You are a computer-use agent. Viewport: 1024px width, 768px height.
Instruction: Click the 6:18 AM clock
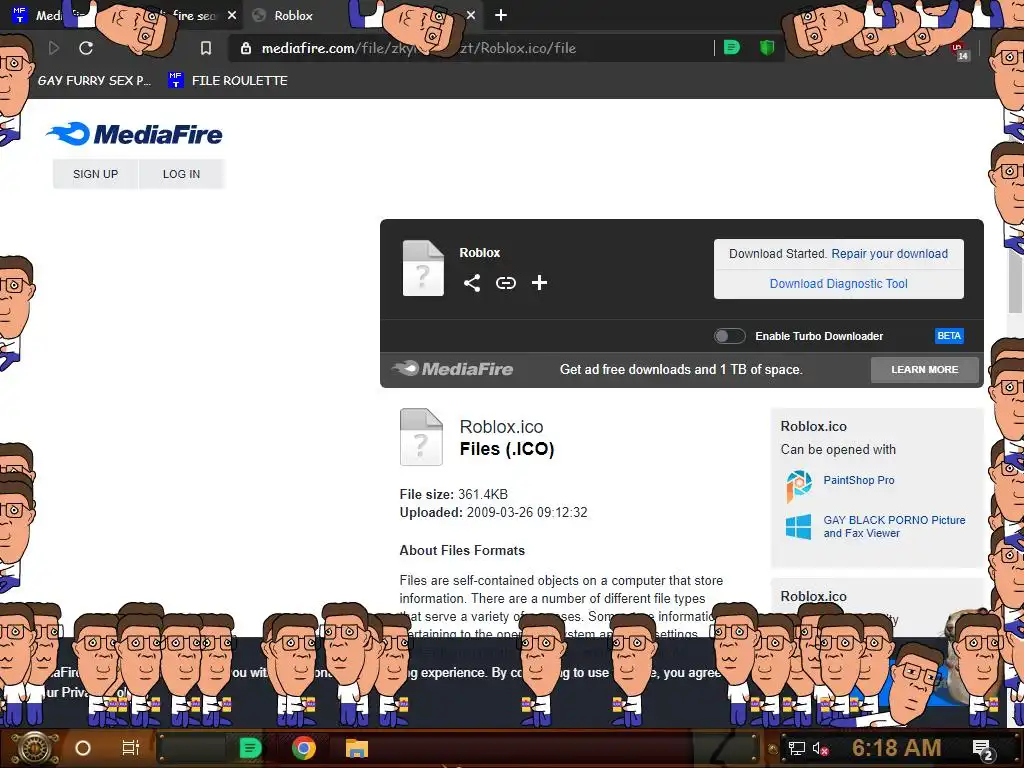(897, 748)
